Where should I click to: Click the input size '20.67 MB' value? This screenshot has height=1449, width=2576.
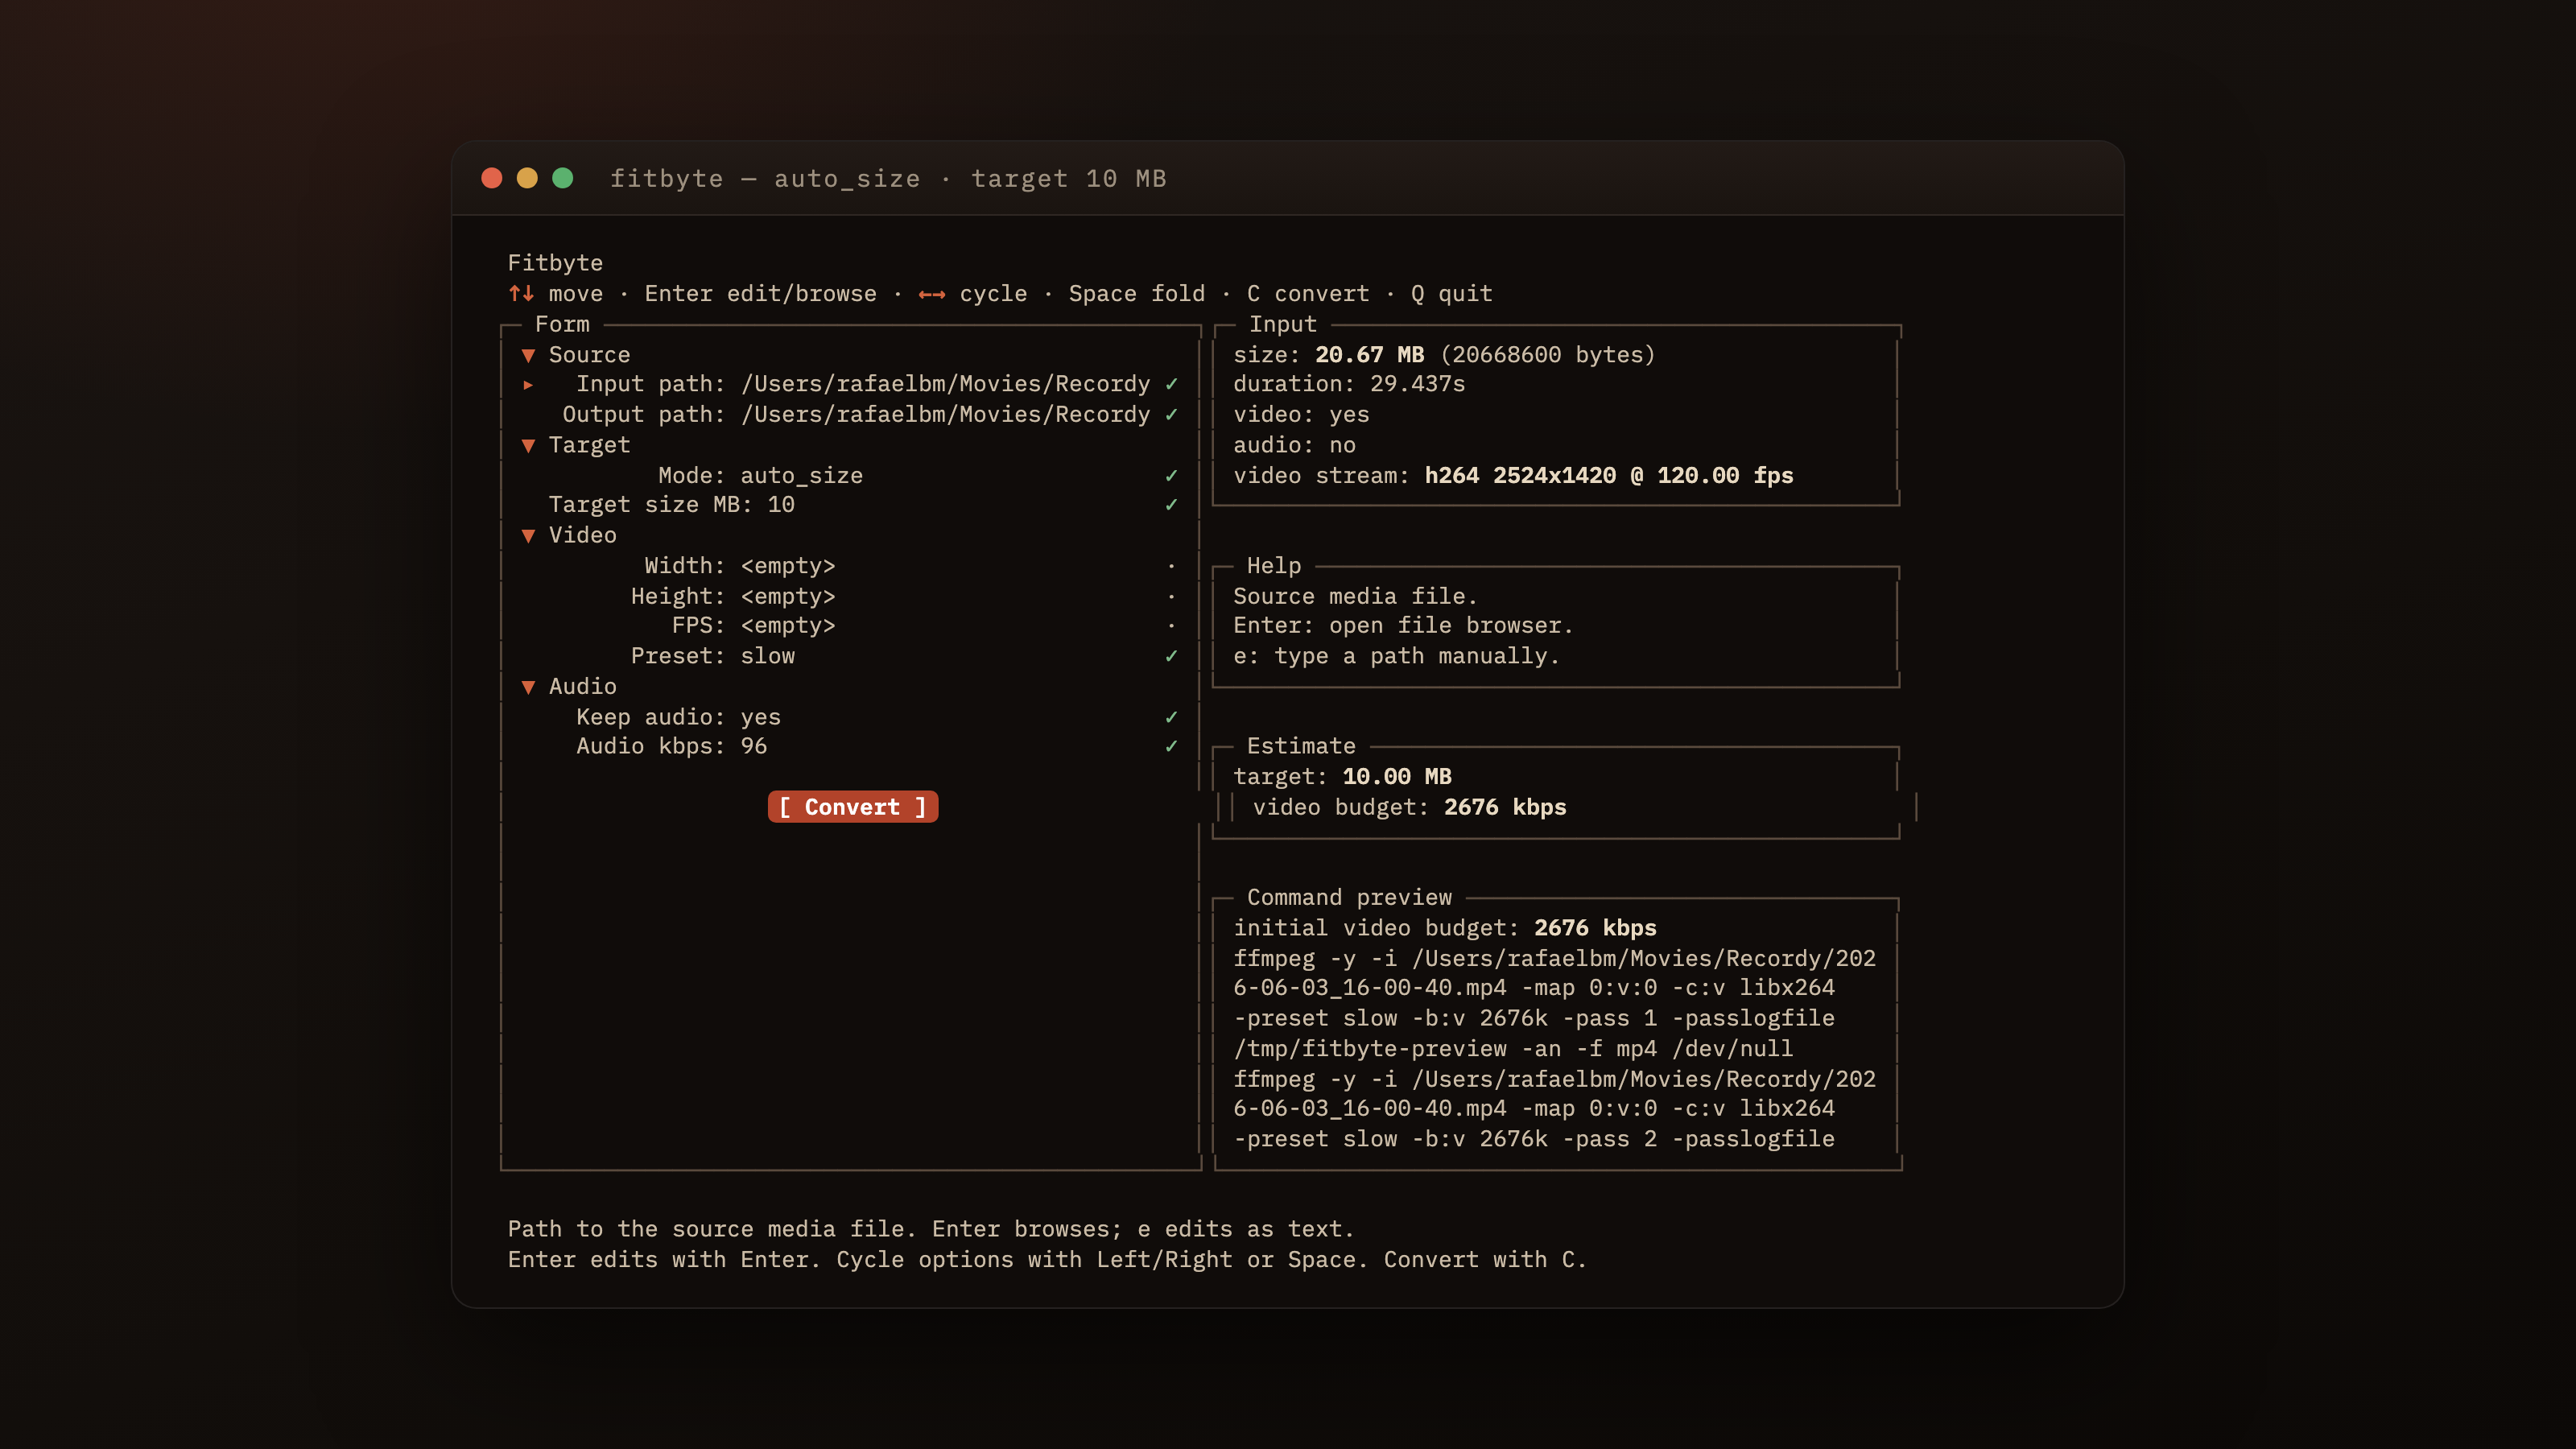[x=1369, y=355]
